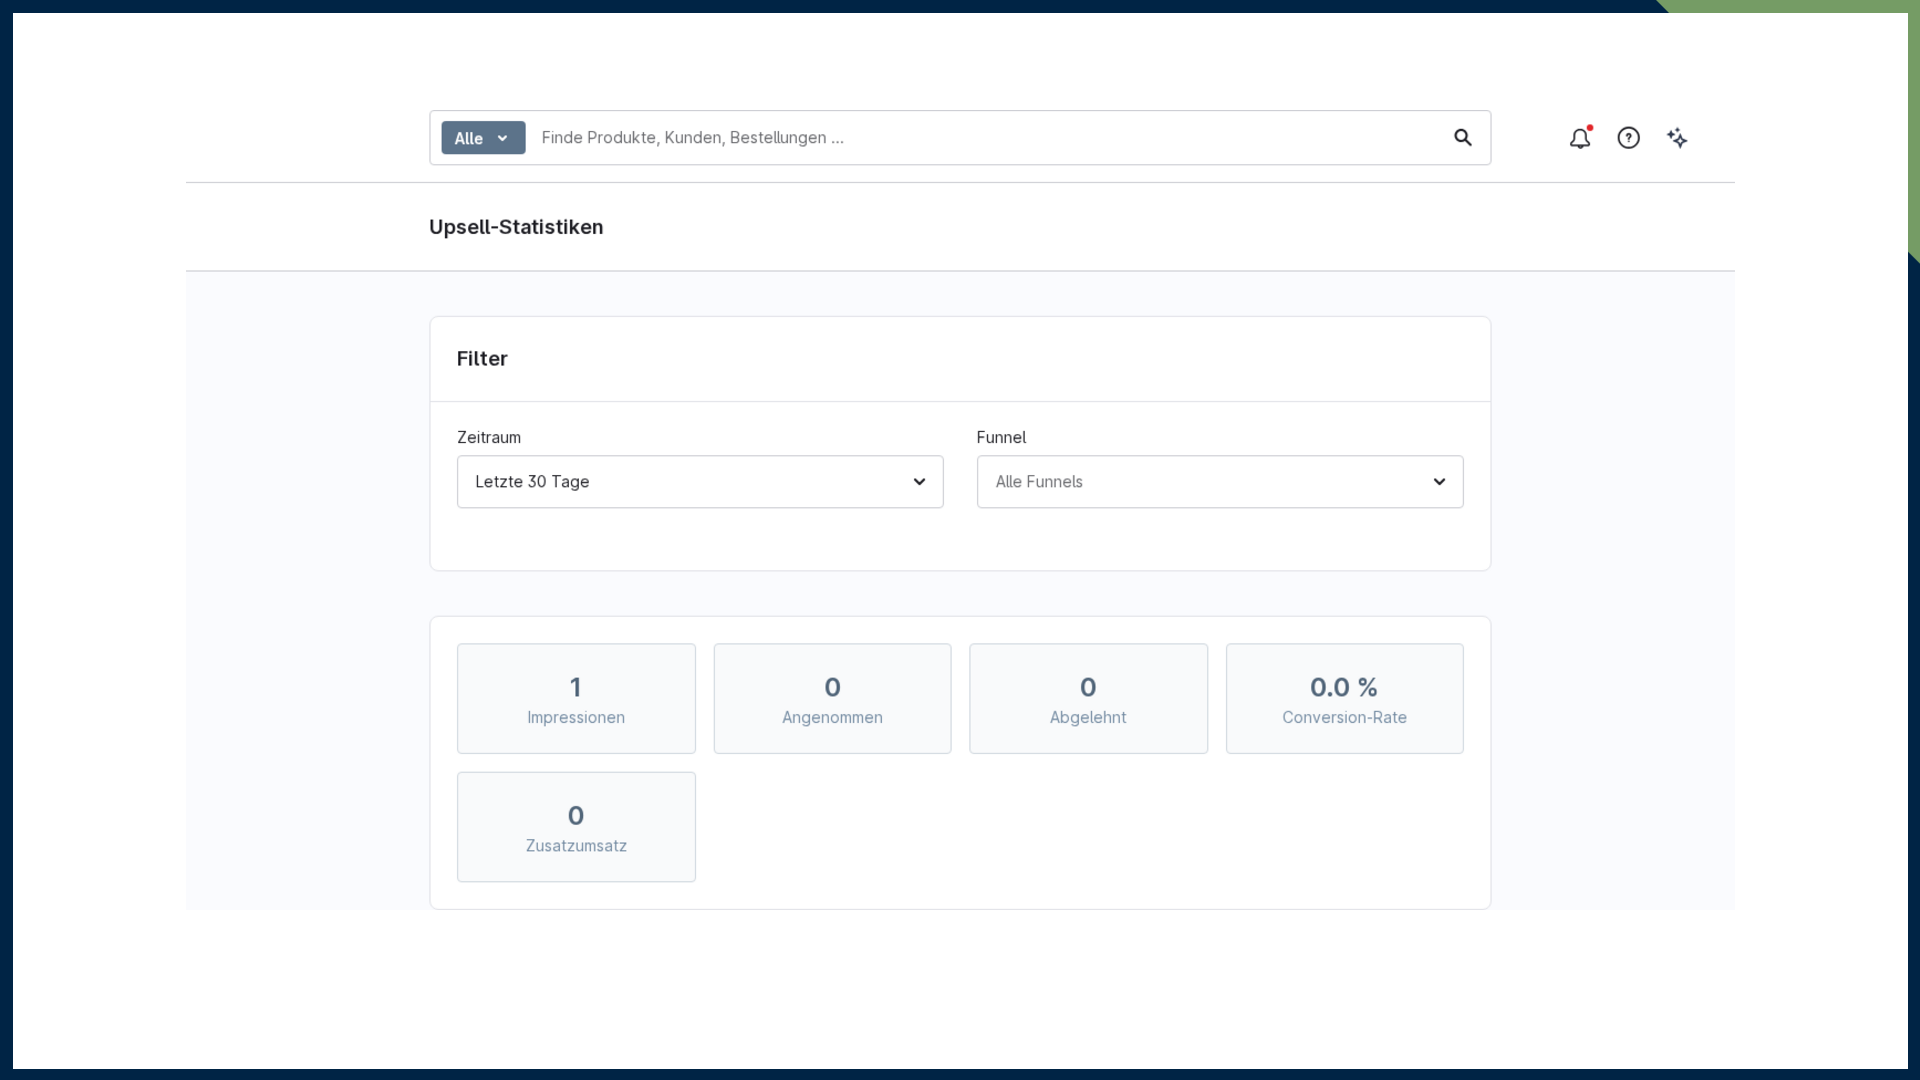Open the AI sparkle assistant icon
Screen dimensions: 1920x1080
[1677, 138]
